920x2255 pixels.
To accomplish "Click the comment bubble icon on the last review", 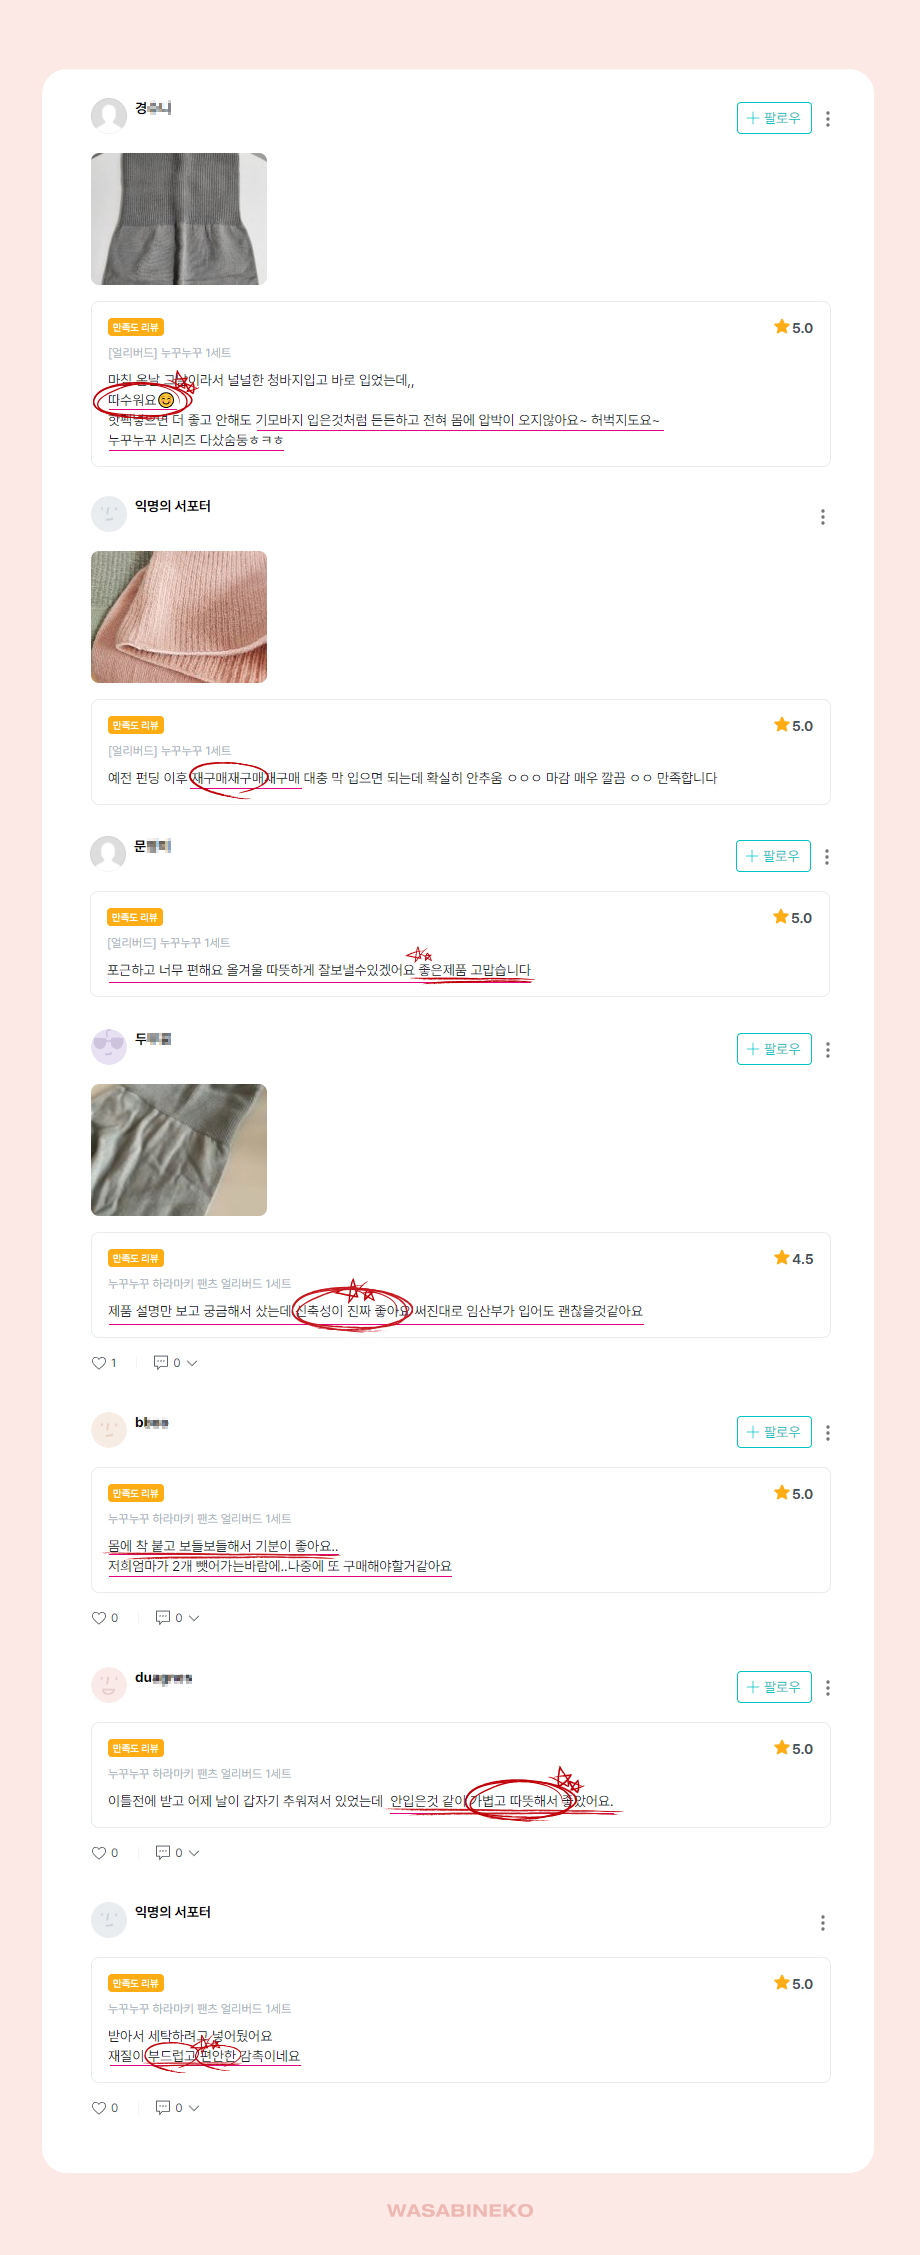I will [163, 2107].
